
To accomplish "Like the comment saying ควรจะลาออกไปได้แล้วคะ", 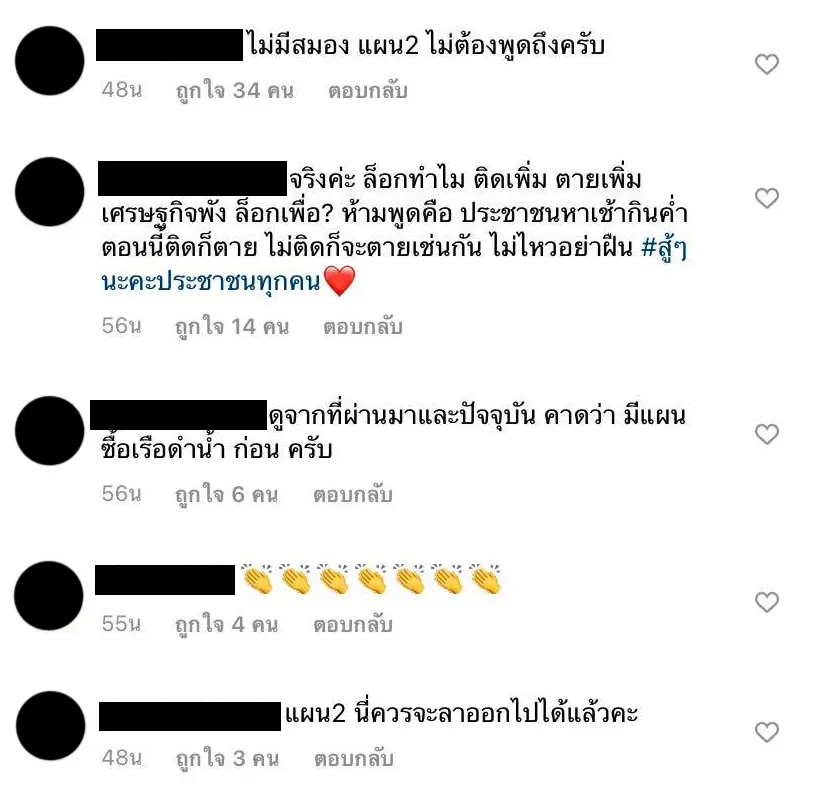I will [x=766, y=732].
